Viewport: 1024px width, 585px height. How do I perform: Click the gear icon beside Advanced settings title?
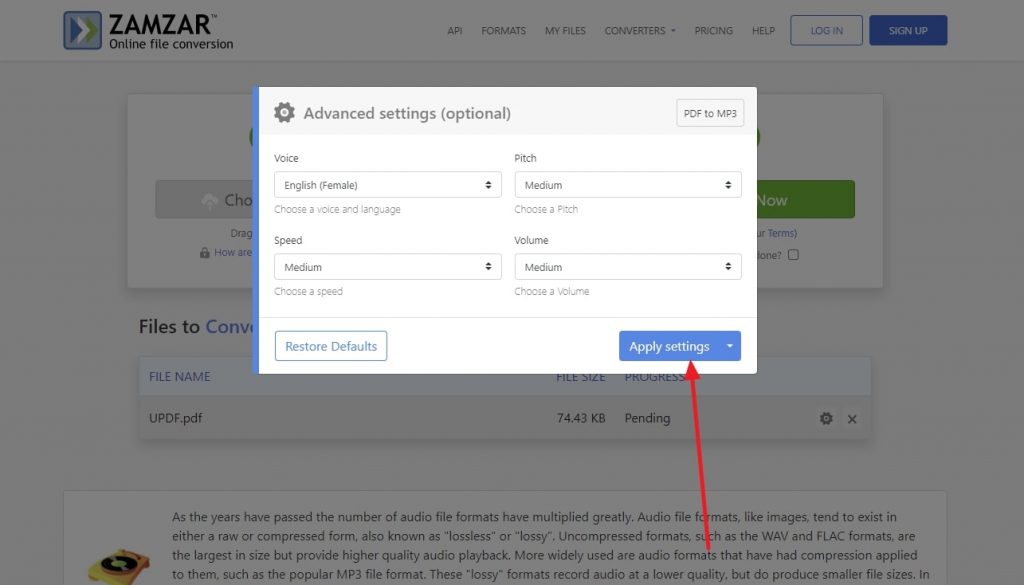point(284,112)
